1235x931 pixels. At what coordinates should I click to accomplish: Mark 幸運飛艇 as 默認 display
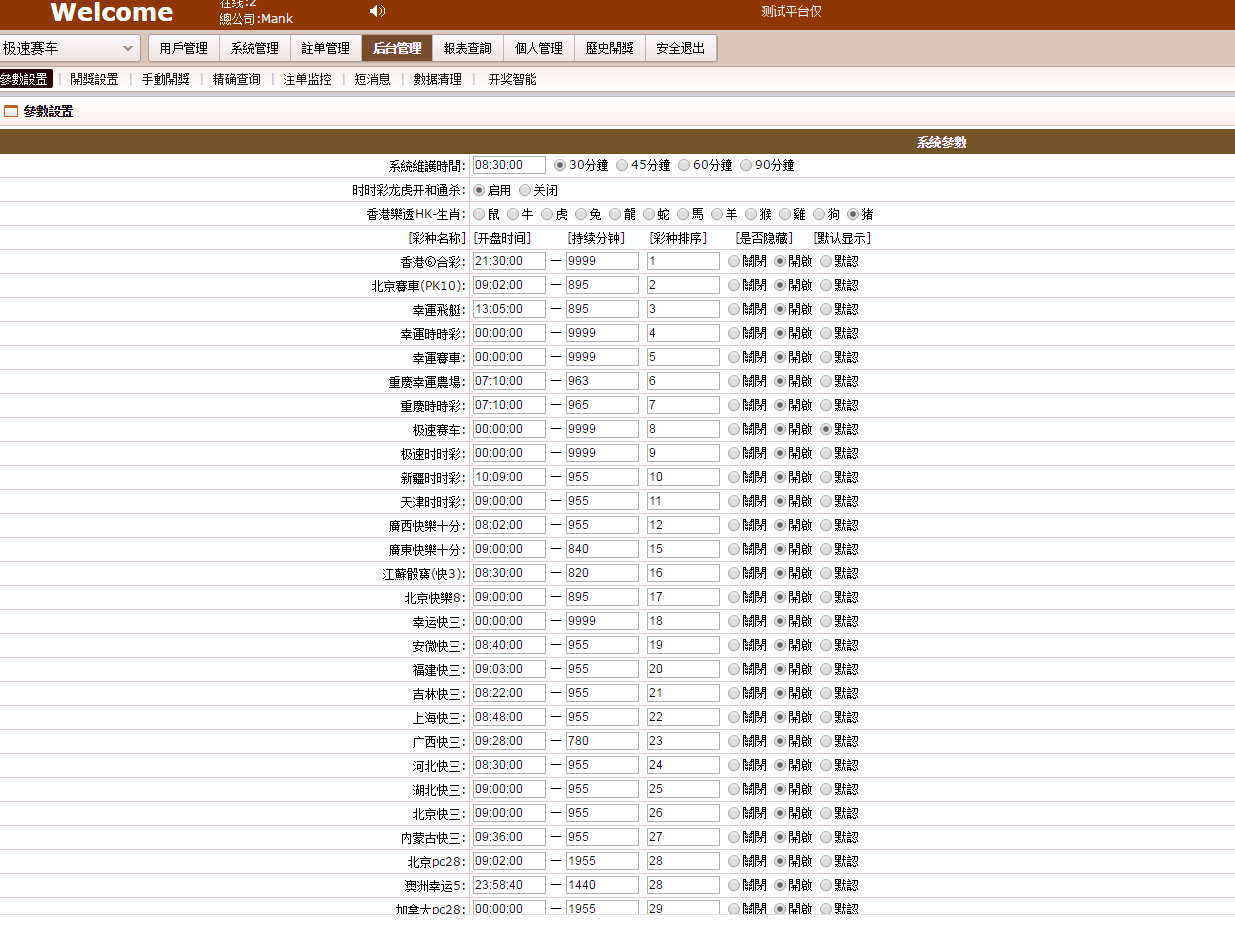coord(826,310)
